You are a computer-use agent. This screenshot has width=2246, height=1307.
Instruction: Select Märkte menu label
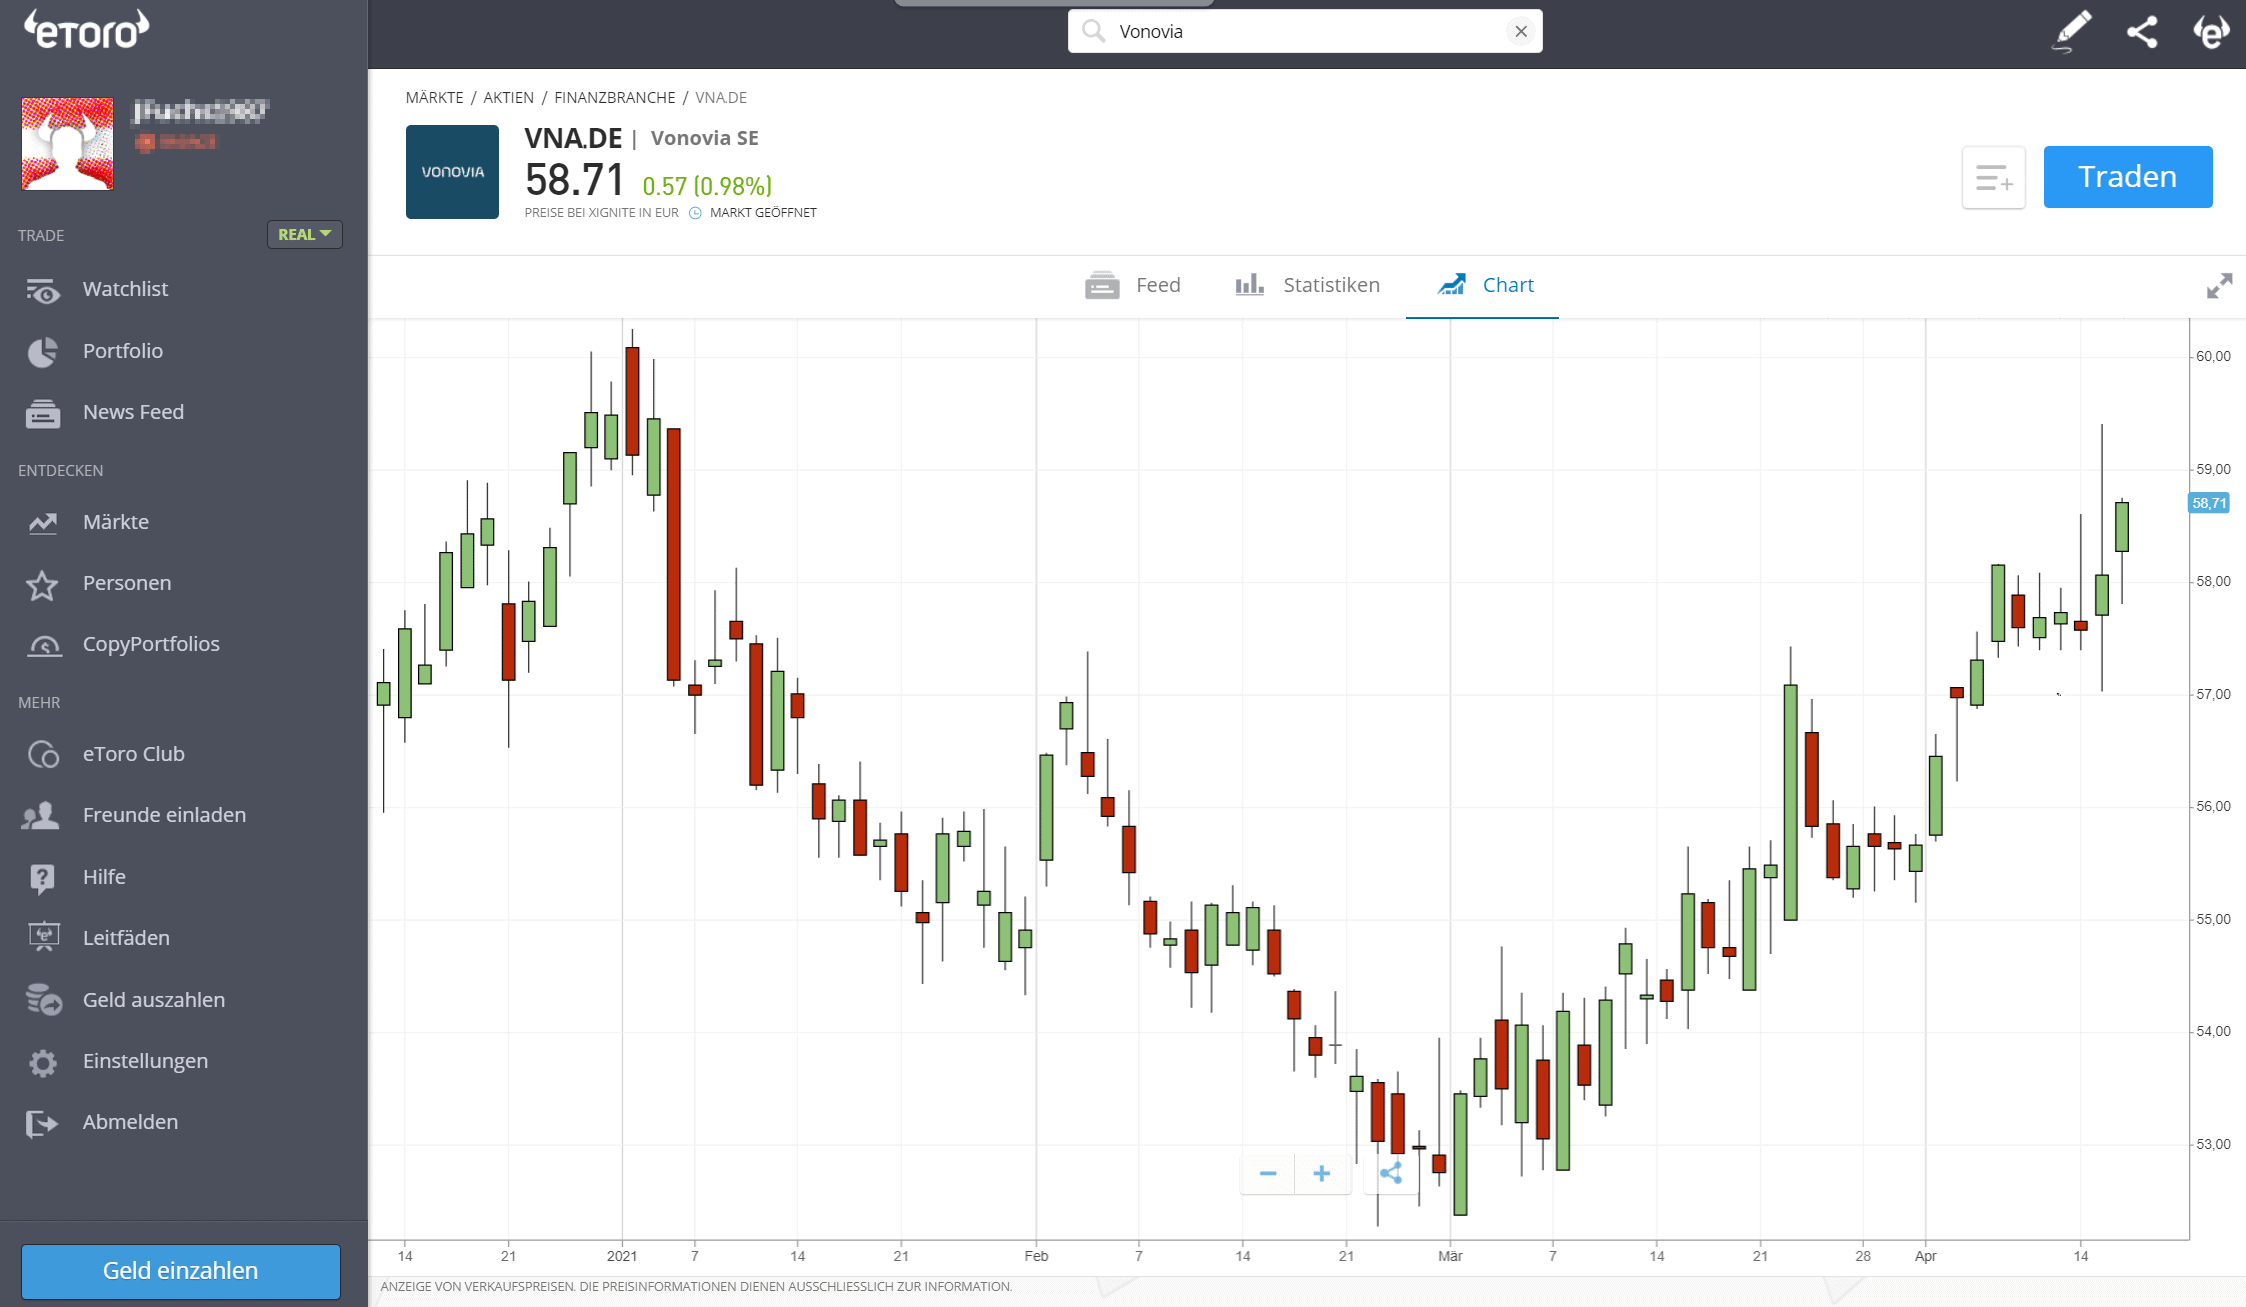click(x=116, y=522)
